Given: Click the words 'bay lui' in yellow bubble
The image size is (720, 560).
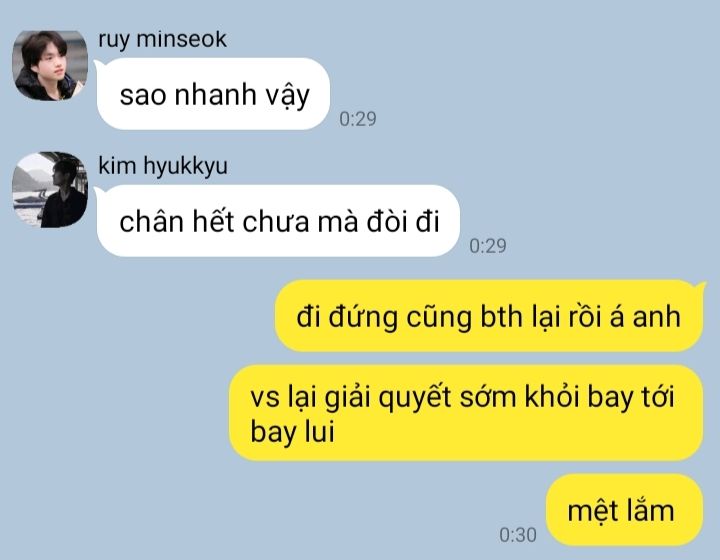Looking at the screenshot, I should pyautogui.click(x=292, y=432).
